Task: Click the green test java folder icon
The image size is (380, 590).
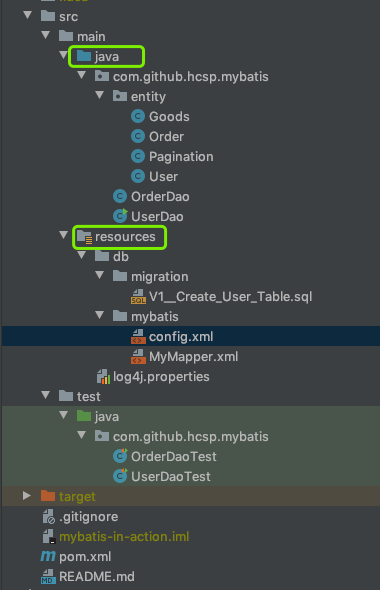Action: pos(84,416)
